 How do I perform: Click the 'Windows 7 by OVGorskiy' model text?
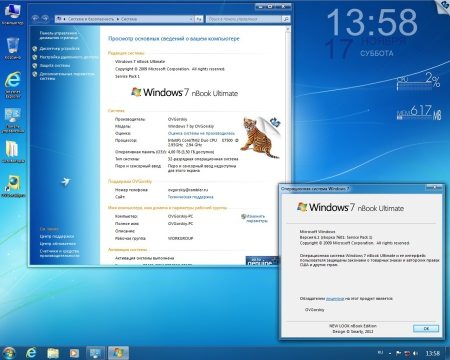tap(191, 126)
